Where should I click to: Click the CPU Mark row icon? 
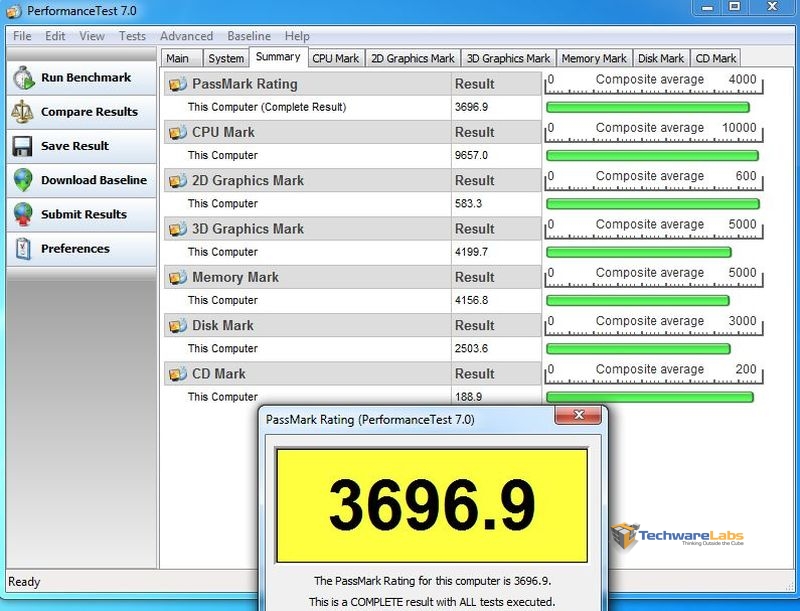[178, 133]
